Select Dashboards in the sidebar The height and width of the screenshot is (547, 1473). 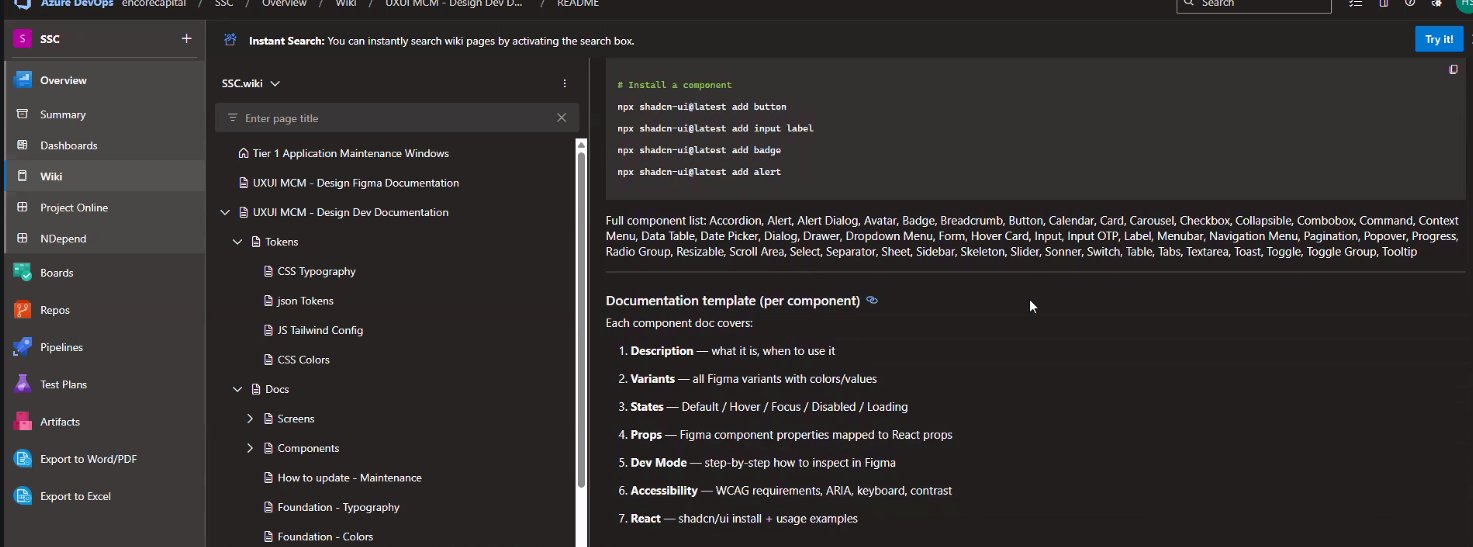(x=102, y=145)
